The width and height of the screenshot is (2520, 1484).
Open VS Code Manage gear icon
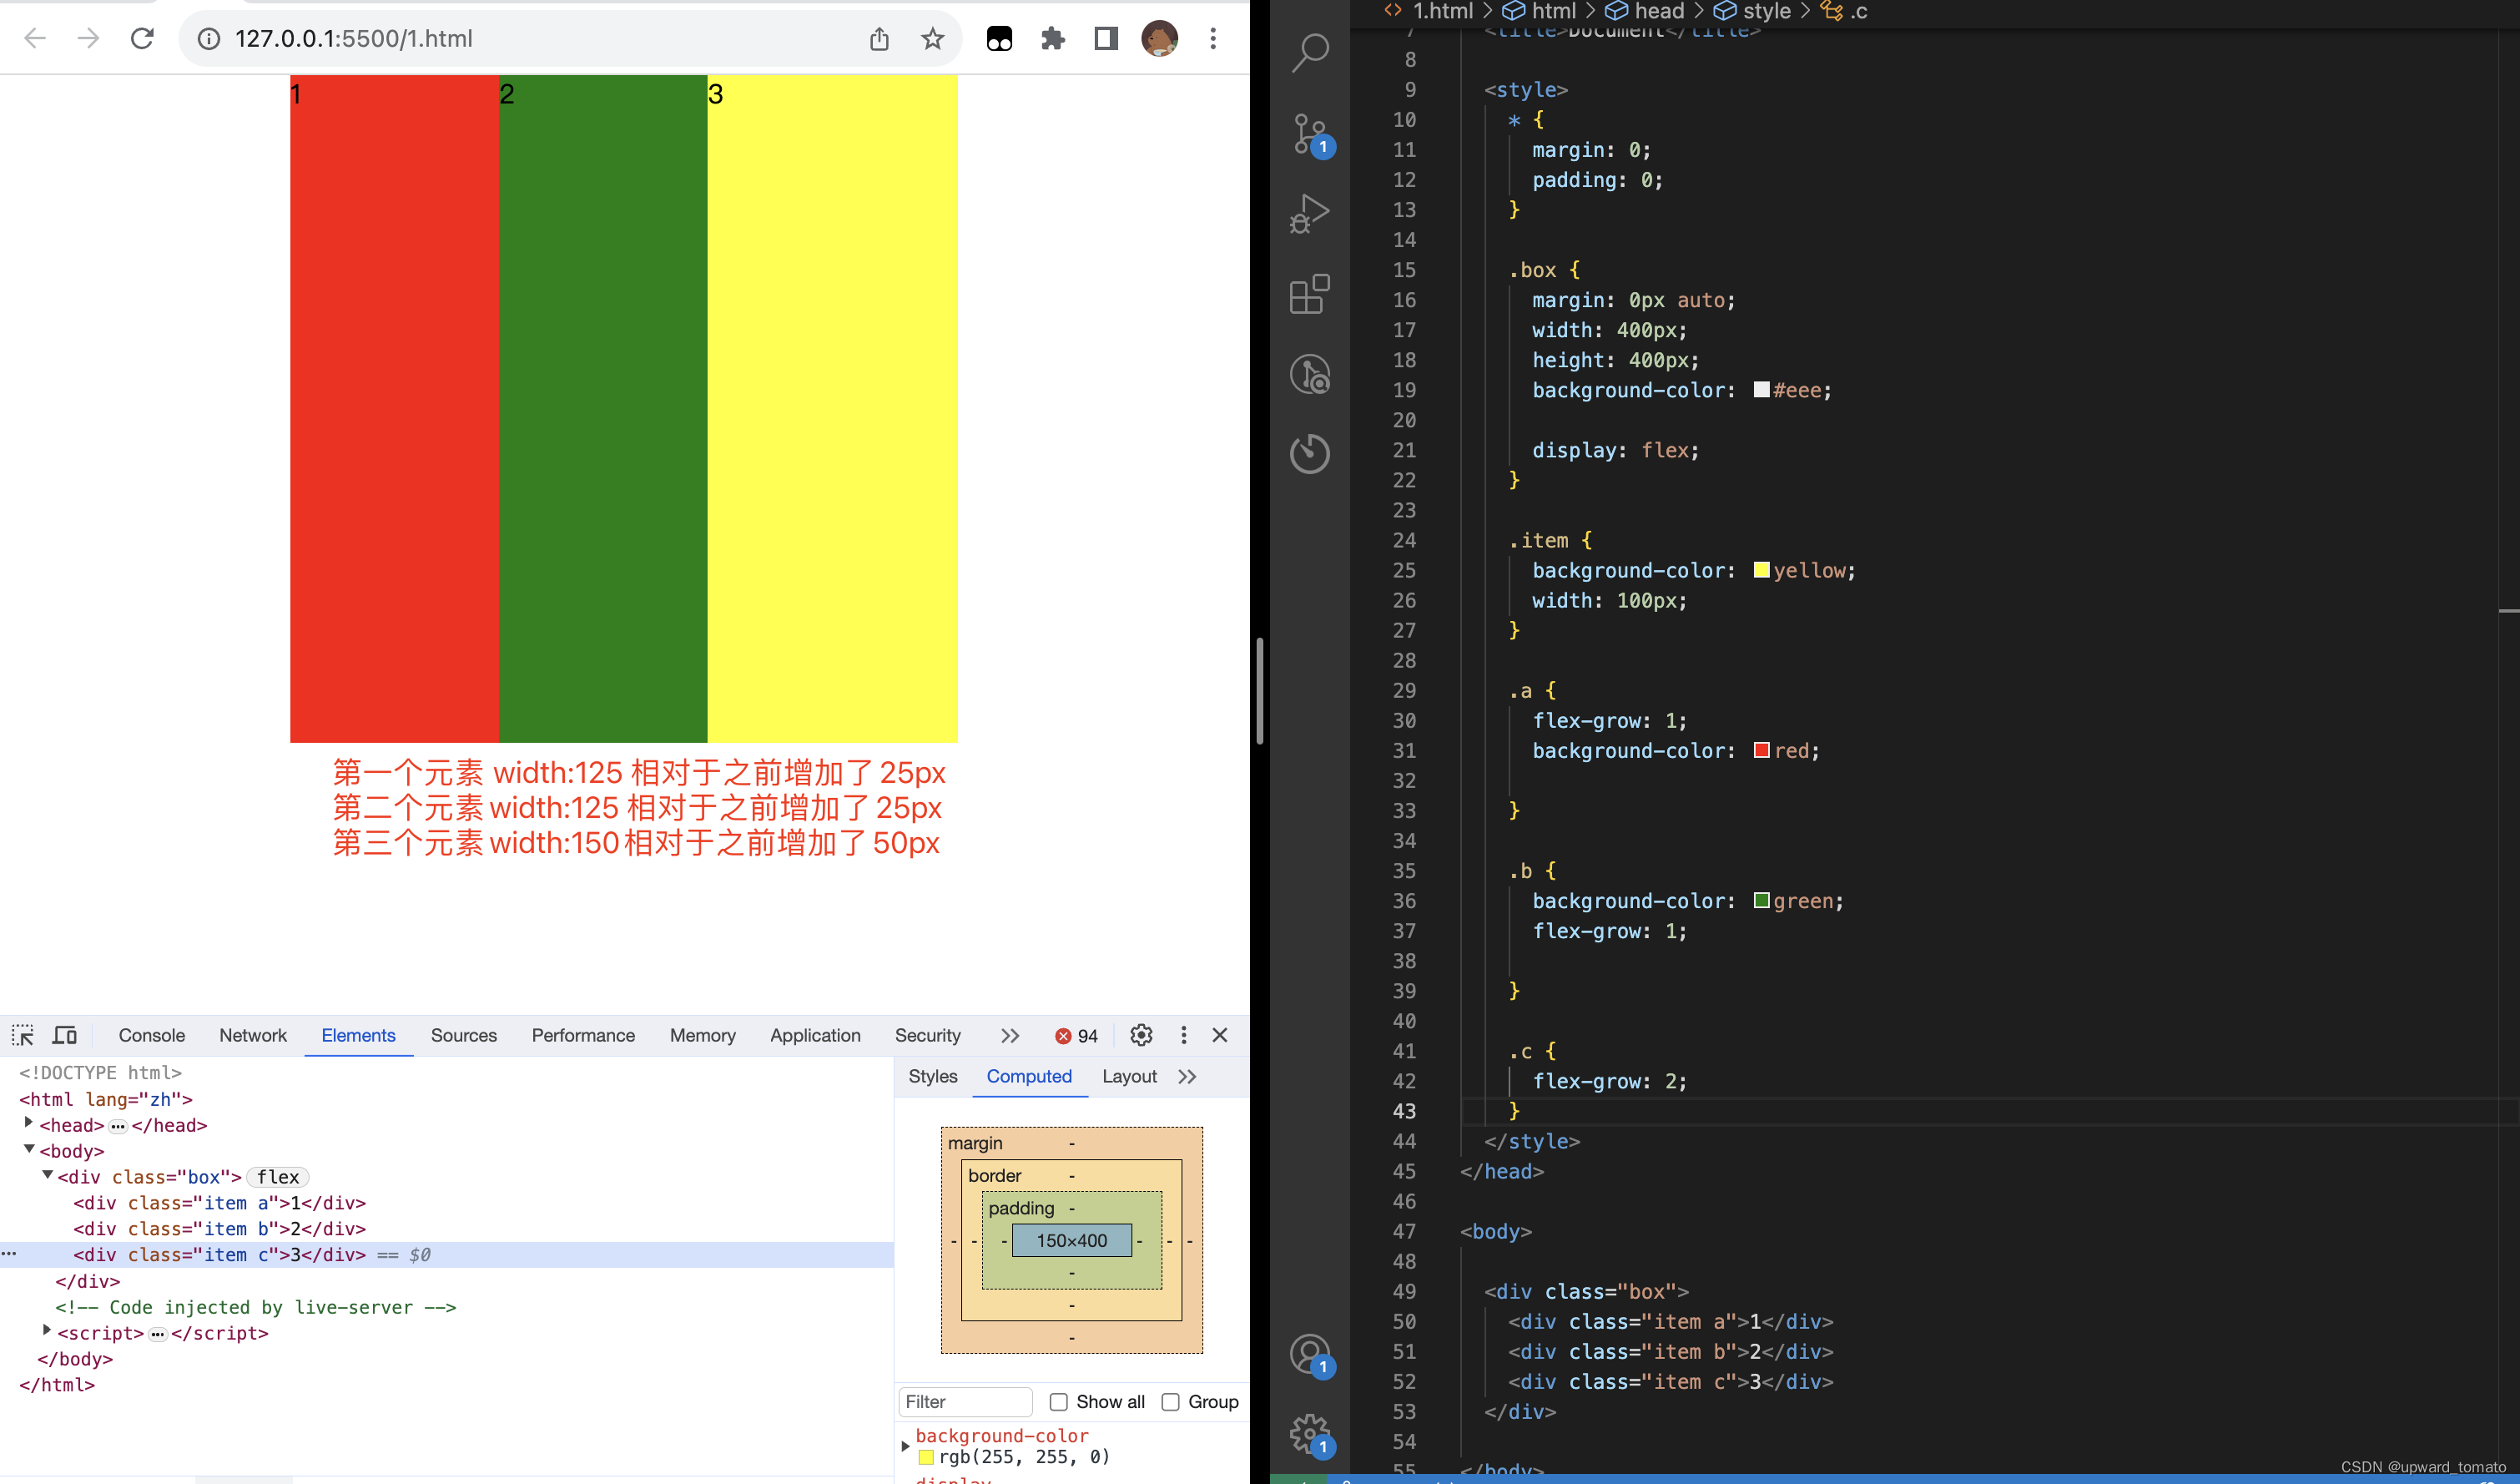tap(1309, 1435)
